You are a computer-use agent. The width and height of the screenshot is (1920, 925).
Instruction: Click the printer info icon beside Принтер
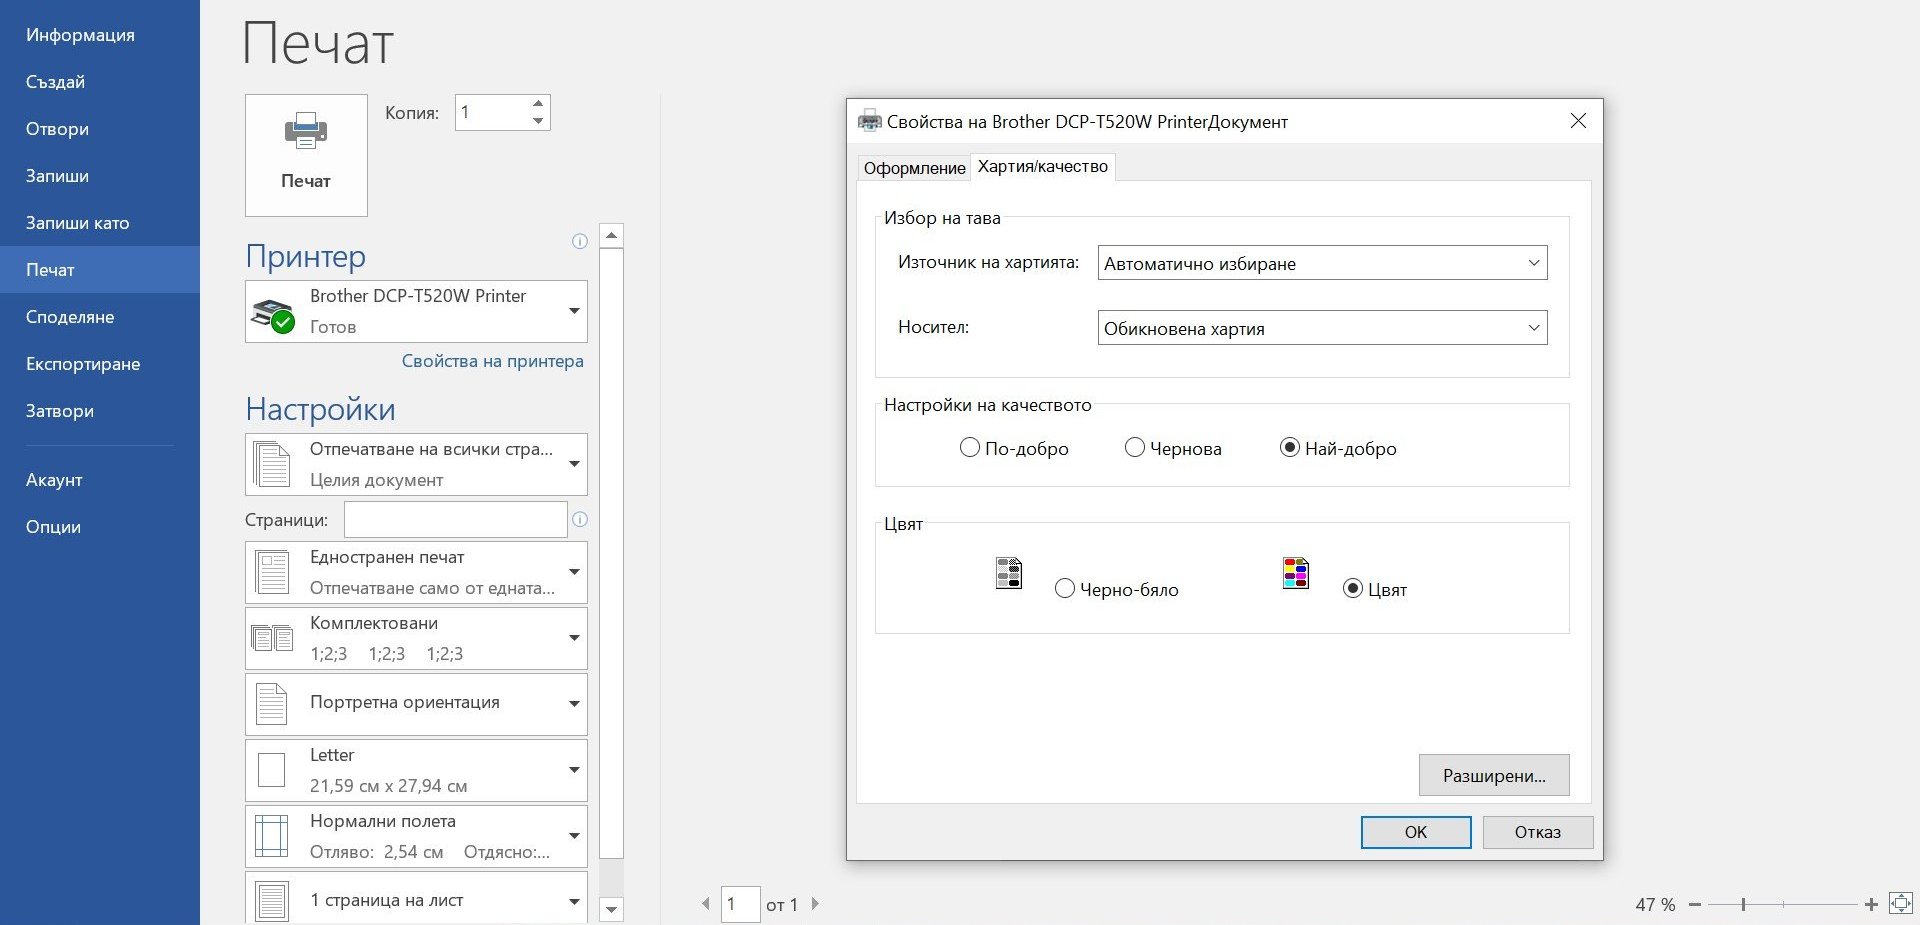(579, 241)
